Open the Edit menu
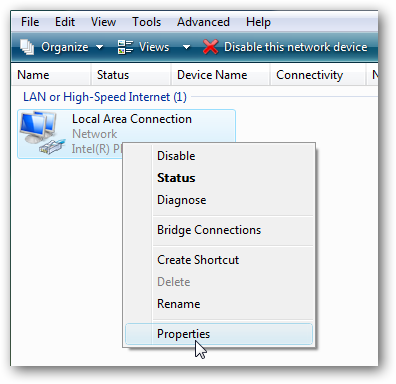The width and height of the screenshot is (396, 384). (65, 22)
